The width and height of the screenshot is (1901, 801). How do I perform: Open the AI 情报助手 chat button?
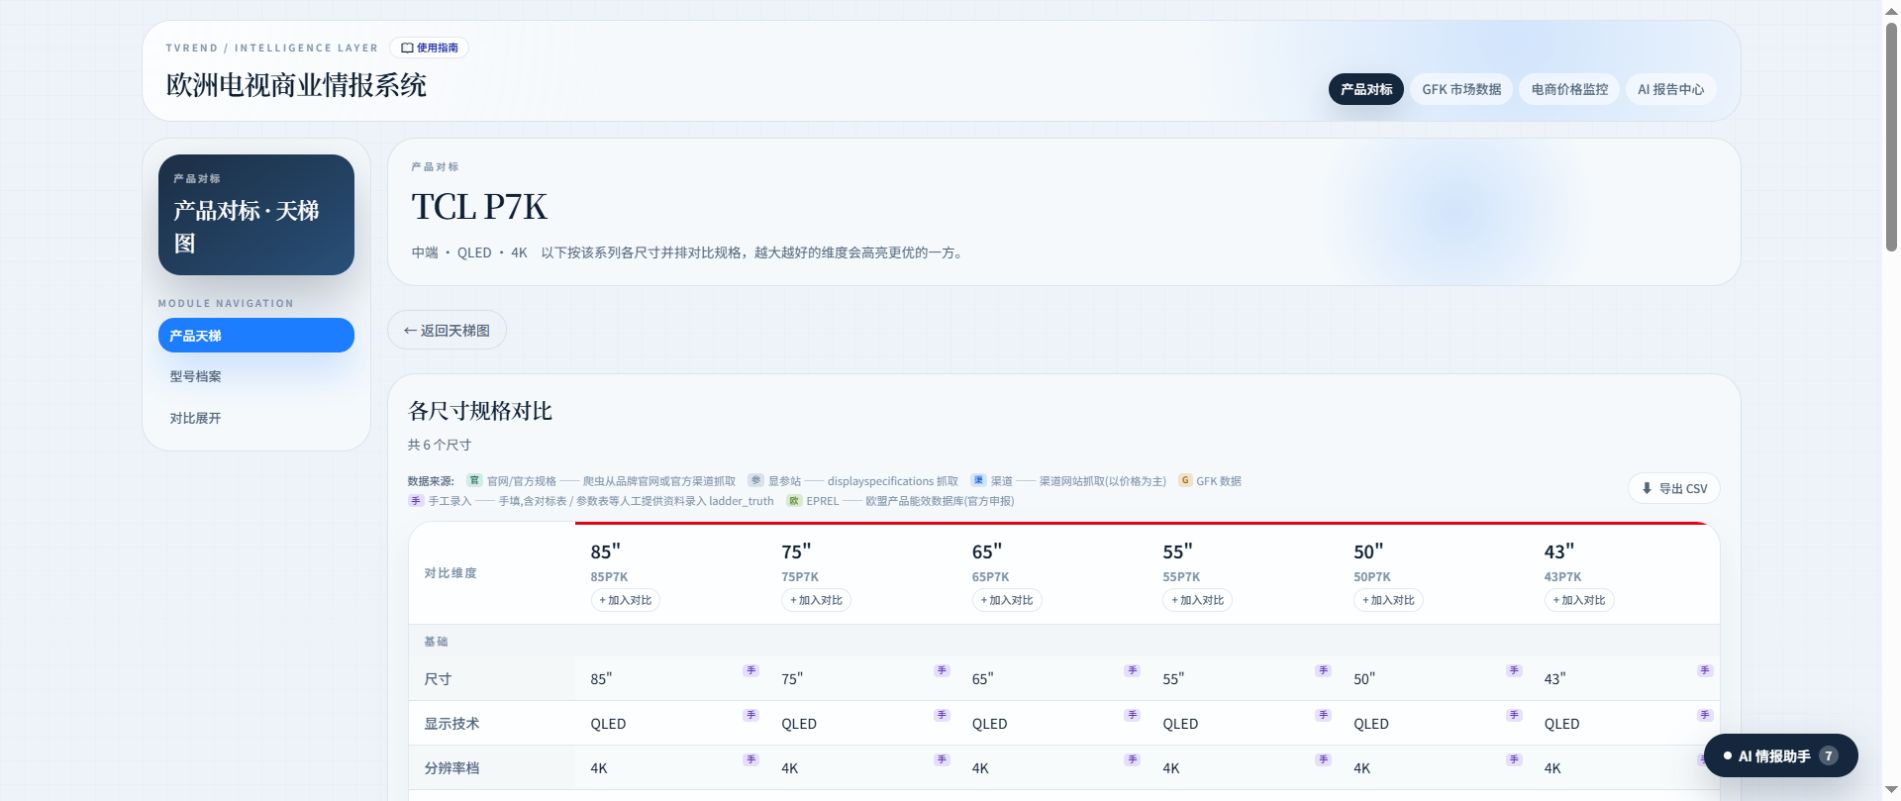click(x=1781, y=756)
